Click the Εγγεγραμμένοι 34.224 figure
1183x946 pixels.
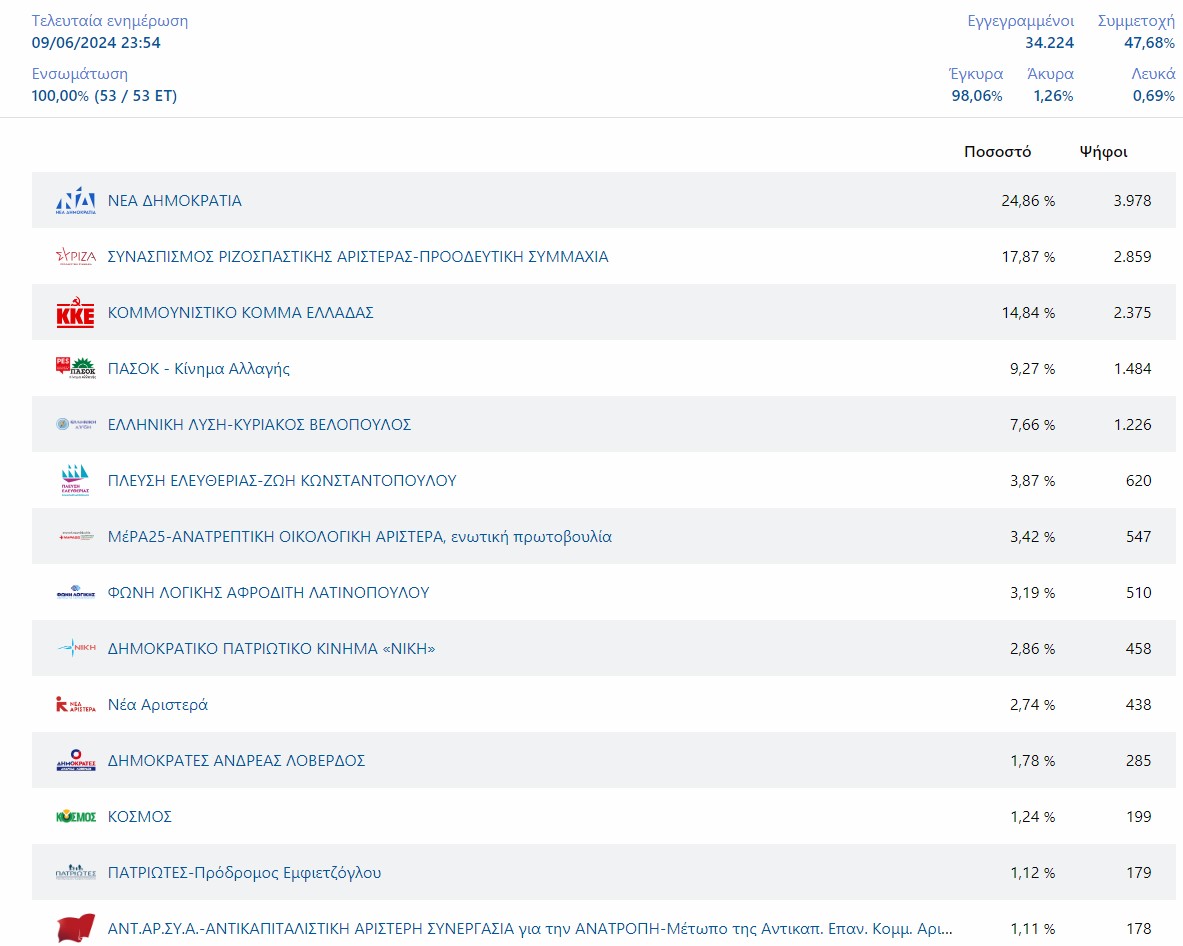point(1049,43)
